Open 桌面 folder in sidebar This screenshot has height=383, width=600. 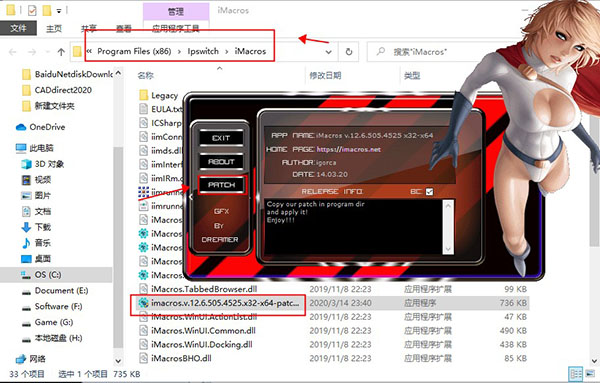(36, 259)
